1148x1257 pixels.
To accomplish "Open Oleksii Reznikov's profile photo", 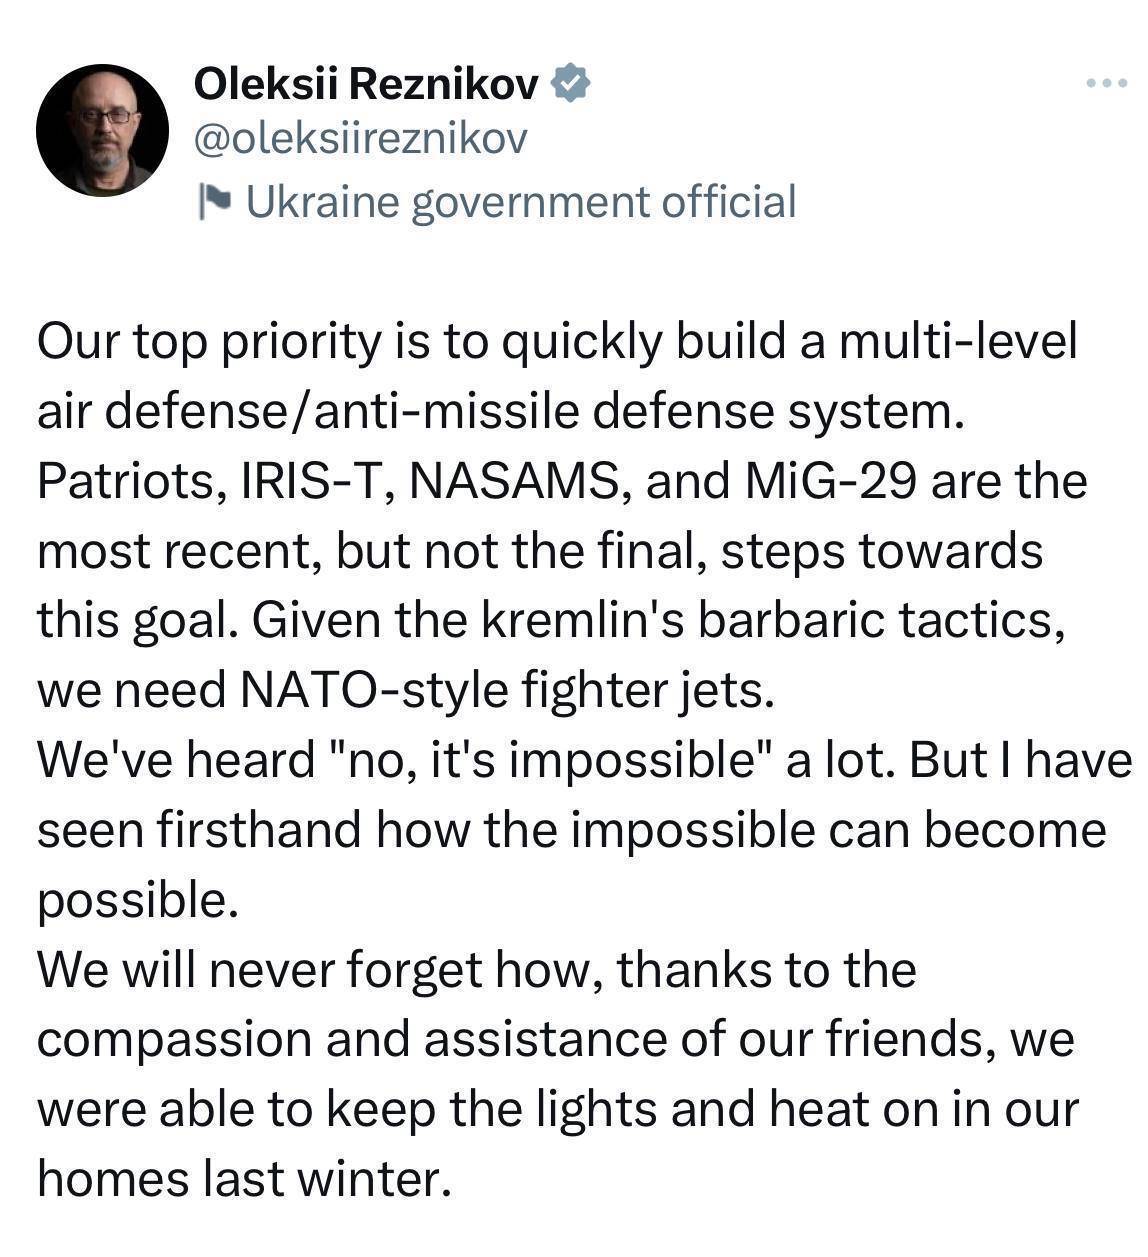I will pyautogui.click(x=102, y=130).
